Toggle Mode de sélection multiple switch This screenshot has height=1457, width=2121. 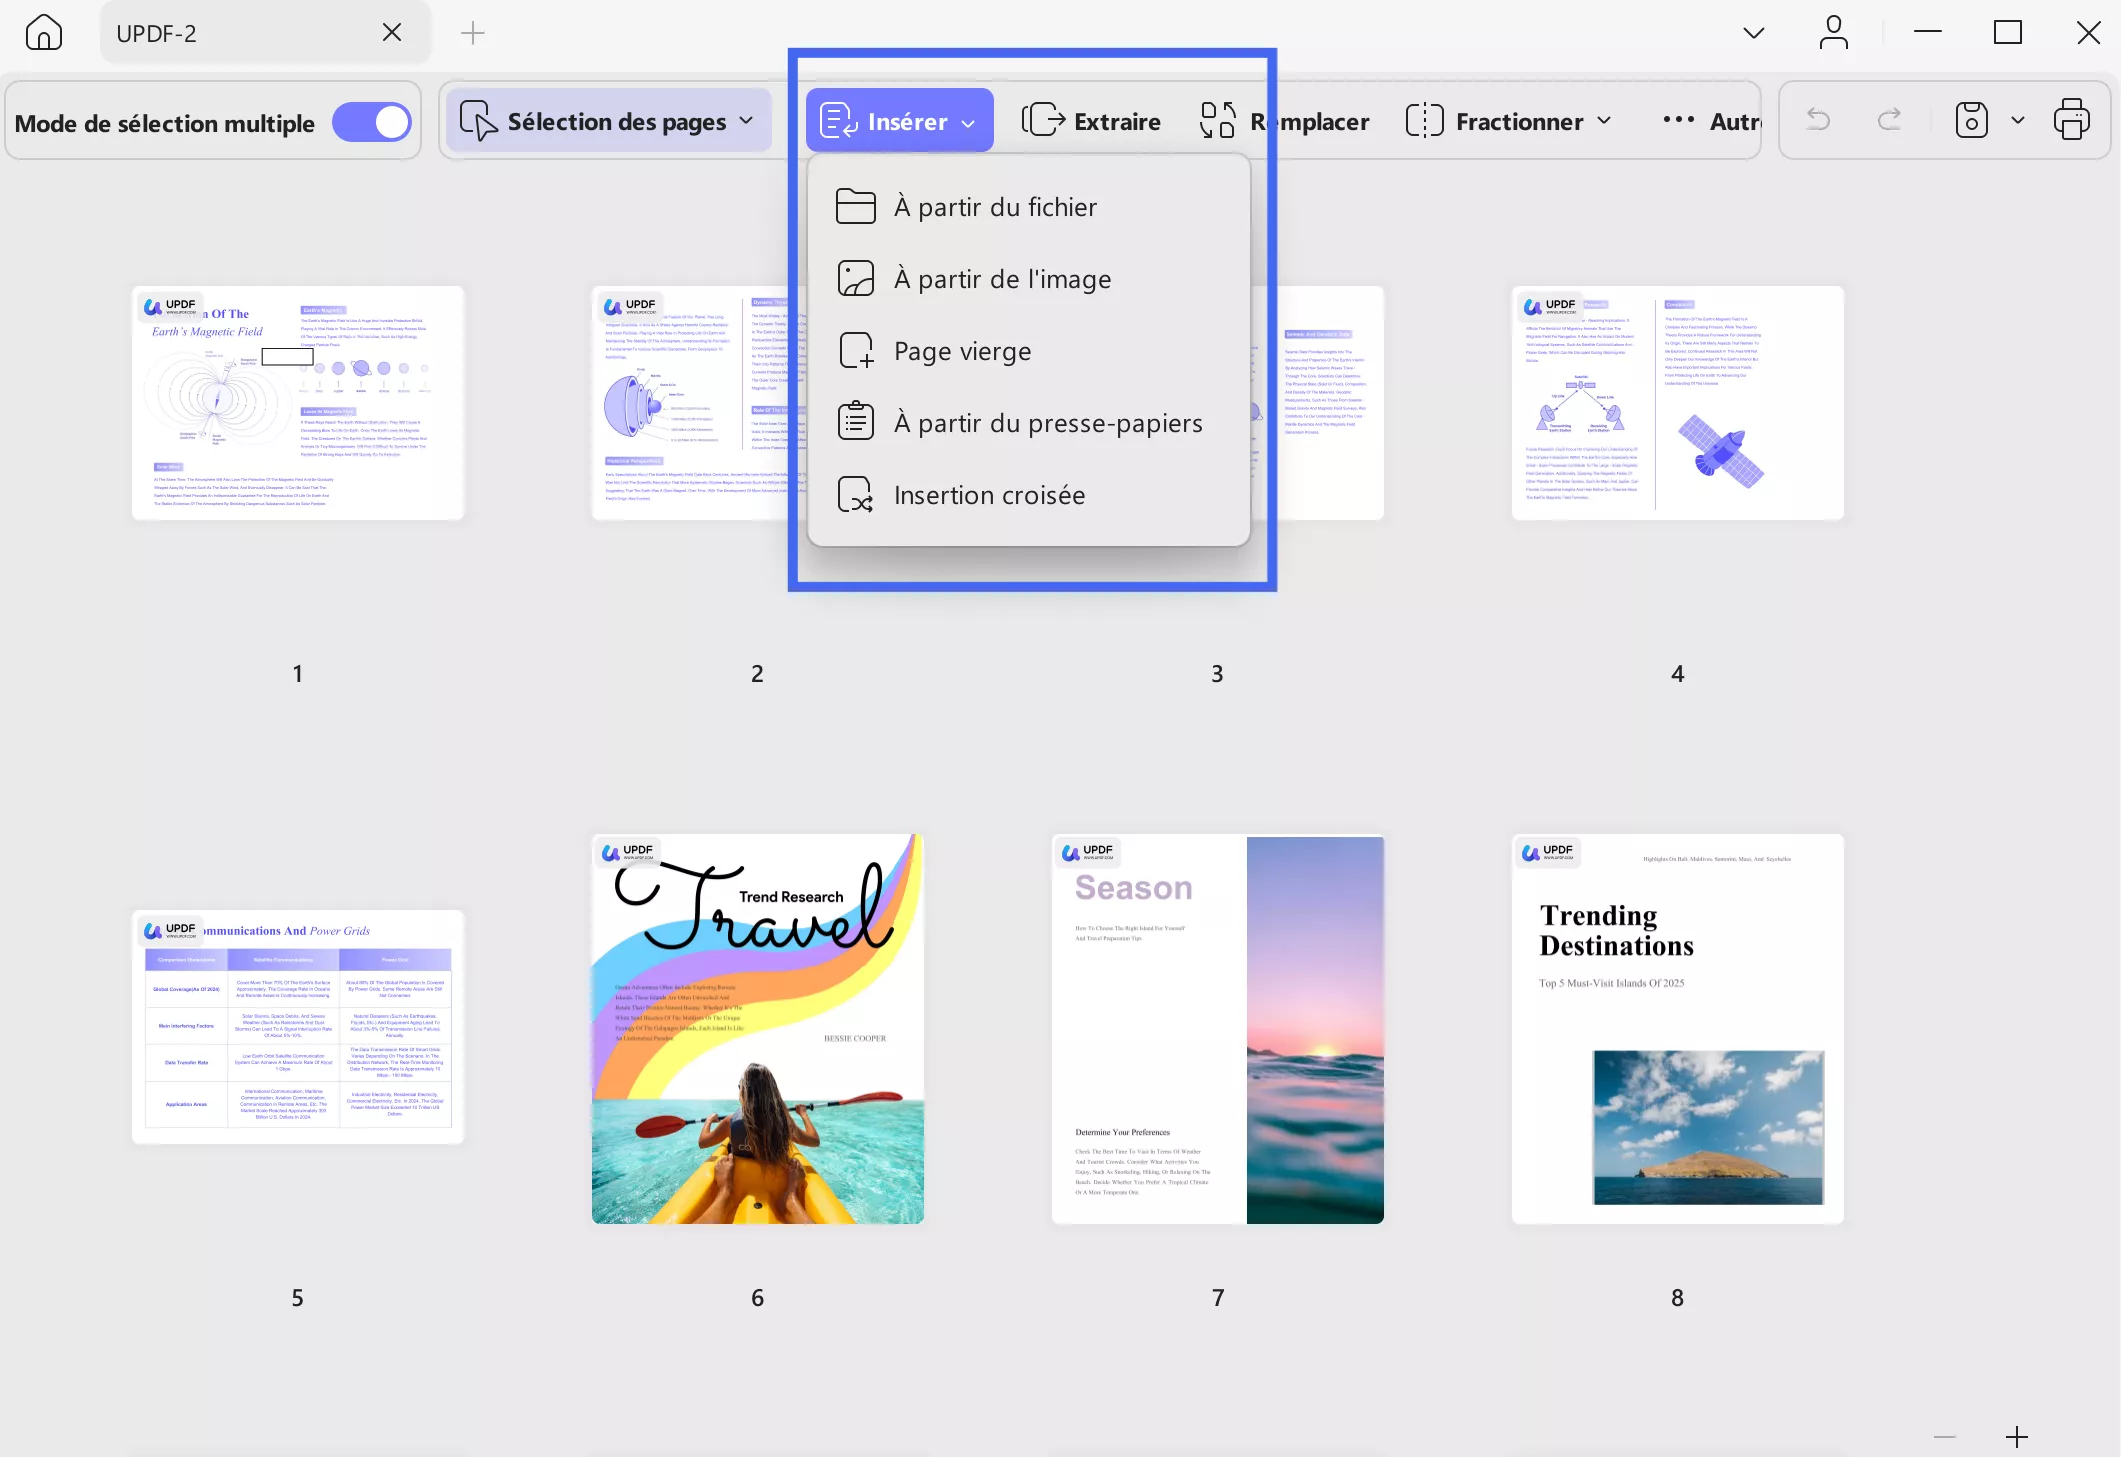(x=371, y=122)
